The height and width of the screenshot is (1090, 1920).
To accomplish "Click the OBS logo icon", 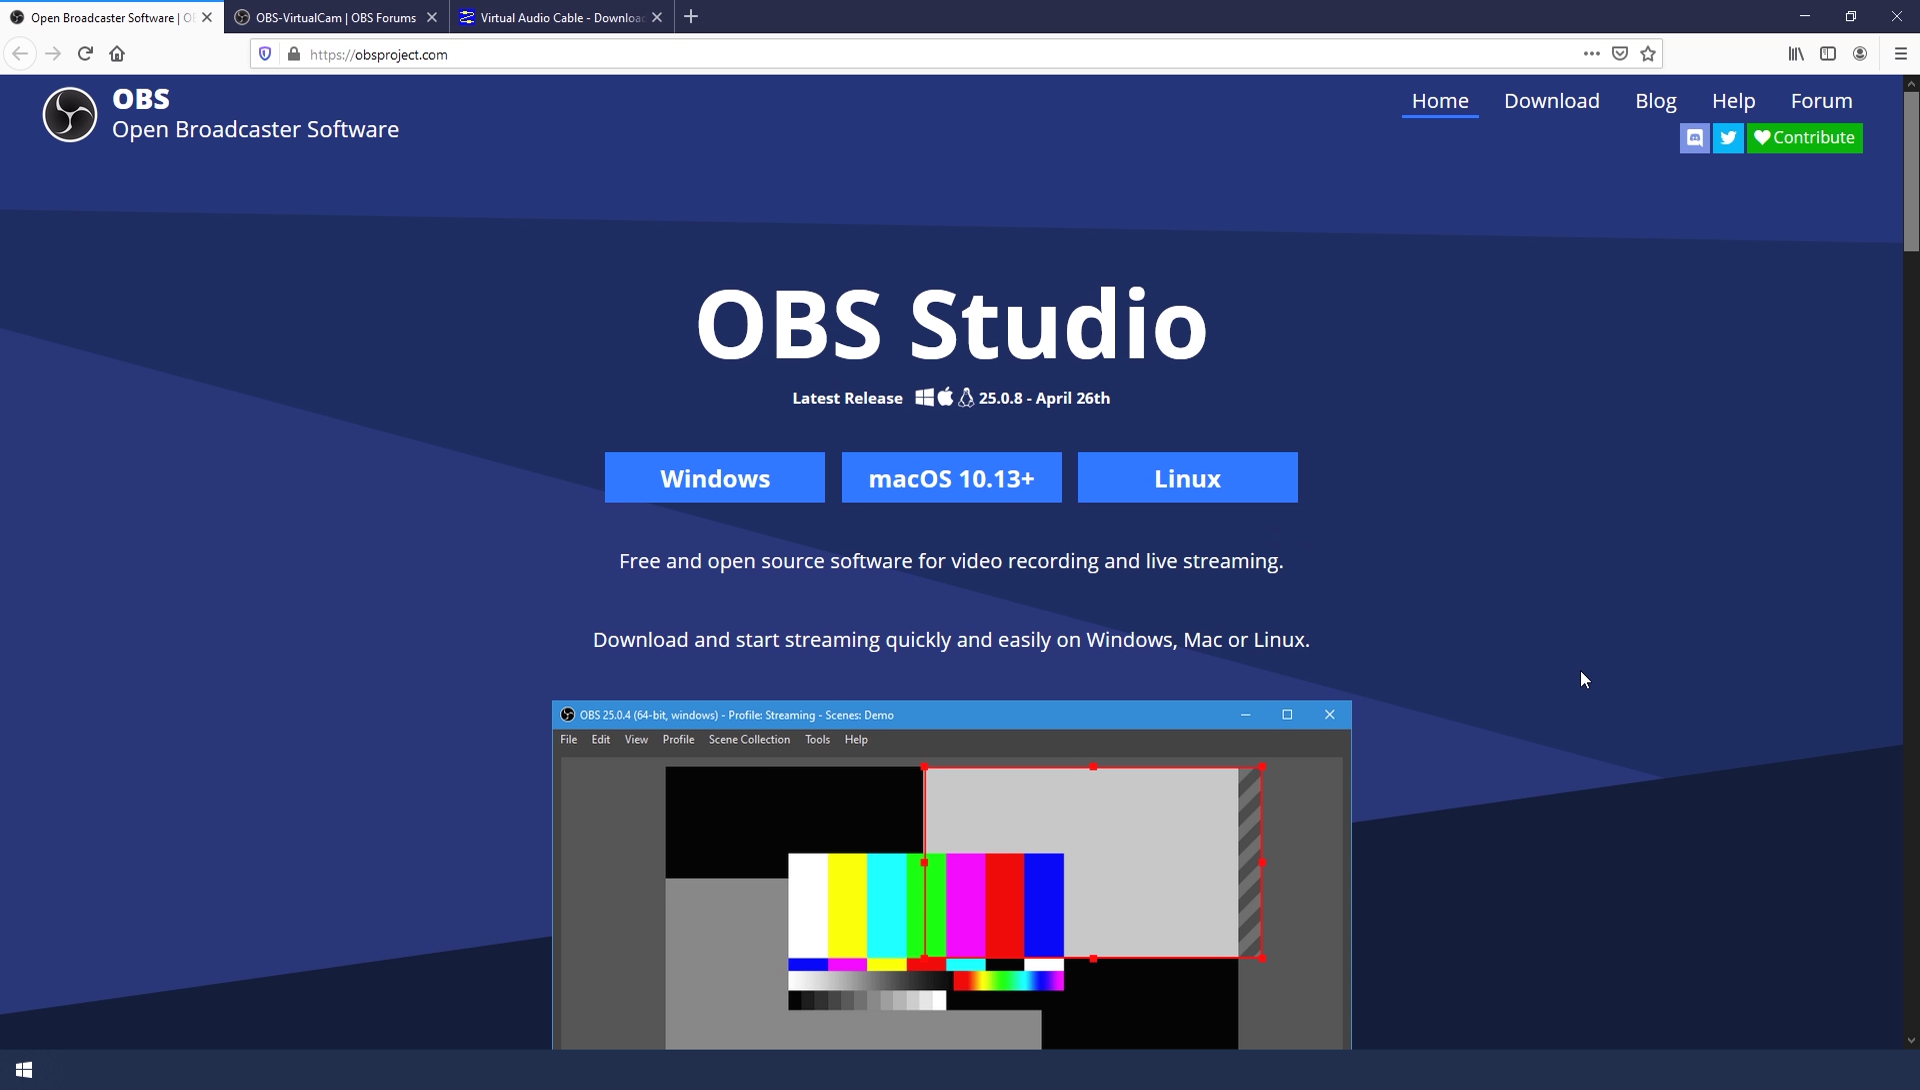I will (69, 114).
